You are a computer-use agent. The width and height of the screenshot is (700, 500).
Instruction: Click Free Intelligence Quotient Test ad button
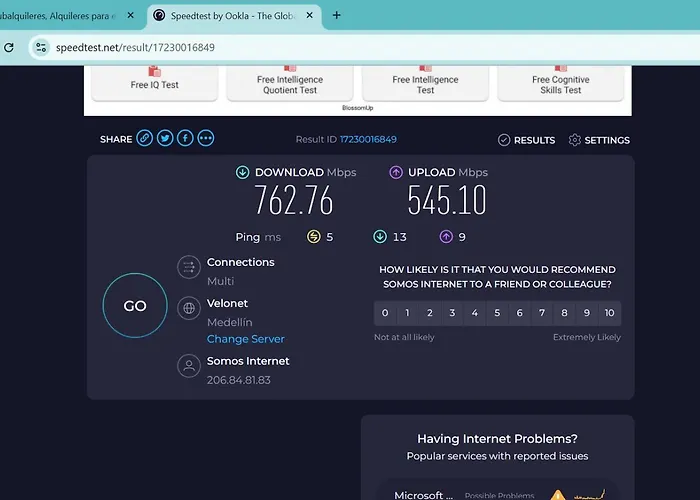point(290,83)
